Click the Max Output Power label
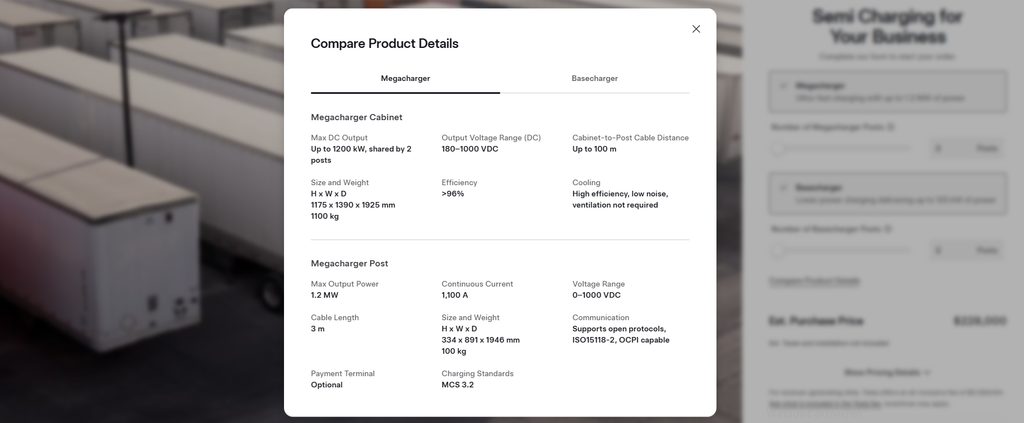This screenshot has height=423, width=1024. (x=345, y=284)
